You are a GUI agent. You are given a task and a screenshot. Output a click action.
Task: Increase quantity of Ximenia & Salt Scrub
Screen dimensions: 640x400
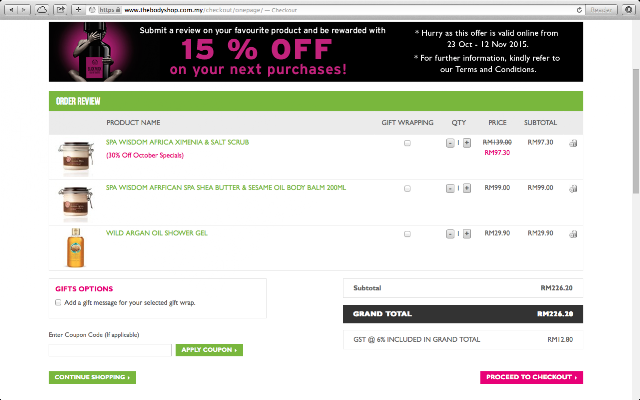(467, 143)
